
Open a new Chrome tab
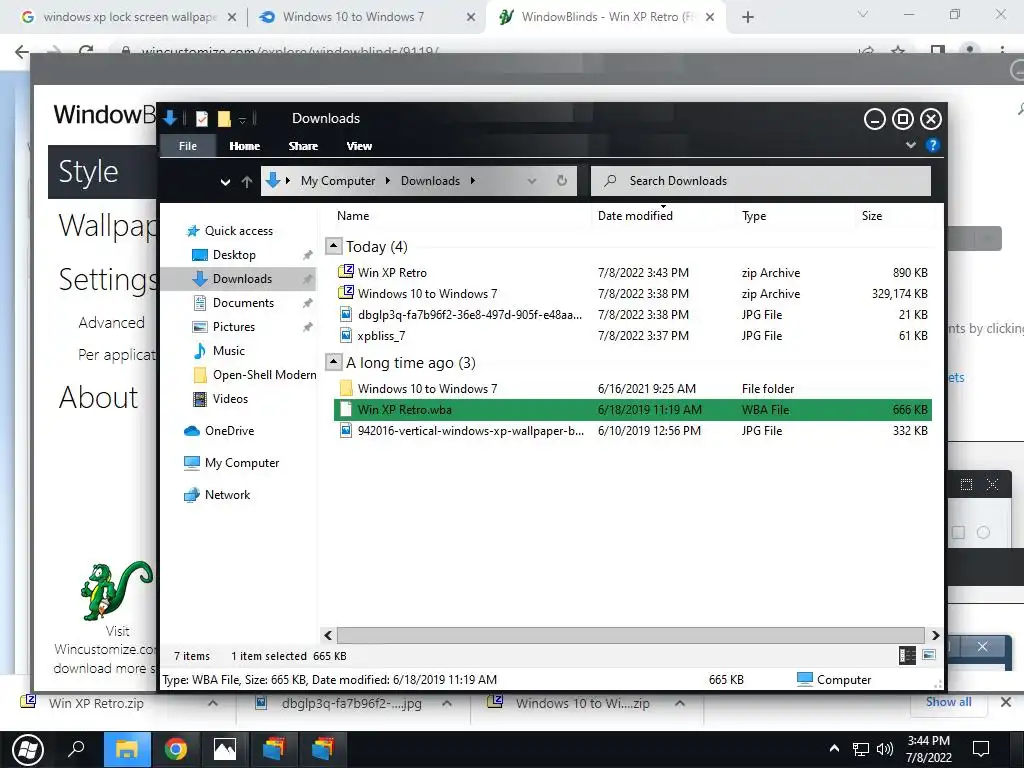pos(748,17)
